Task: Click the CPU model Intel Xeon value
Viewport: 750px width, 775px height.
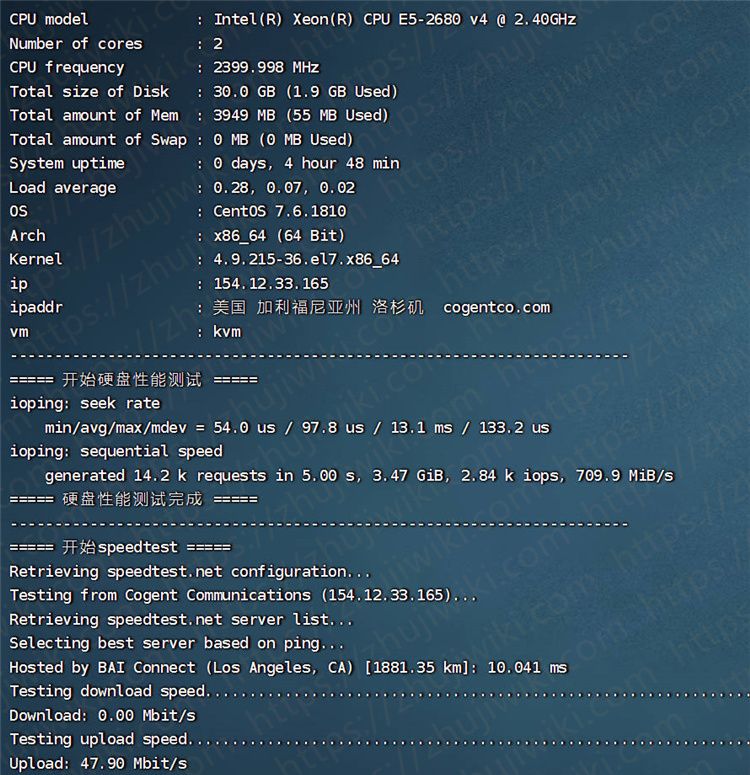Action: click(x=394, y=19)
